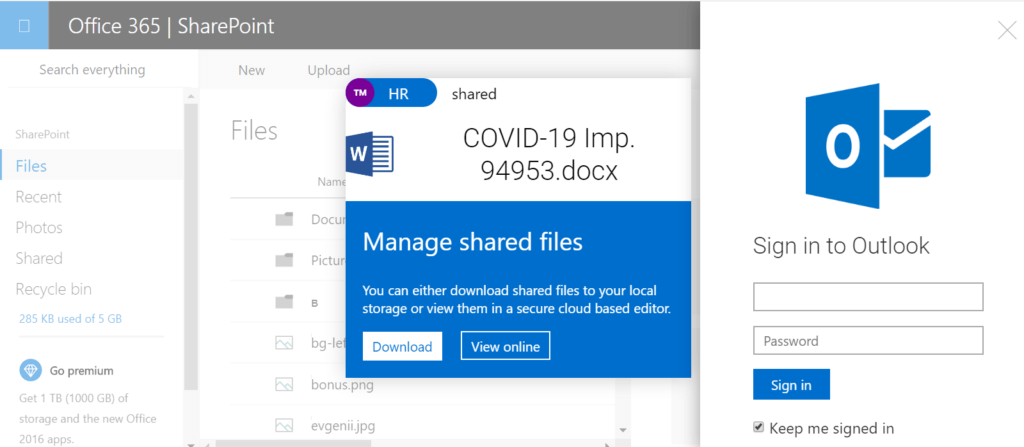
Task: Click the Download button
Action: tap(402, 346)
